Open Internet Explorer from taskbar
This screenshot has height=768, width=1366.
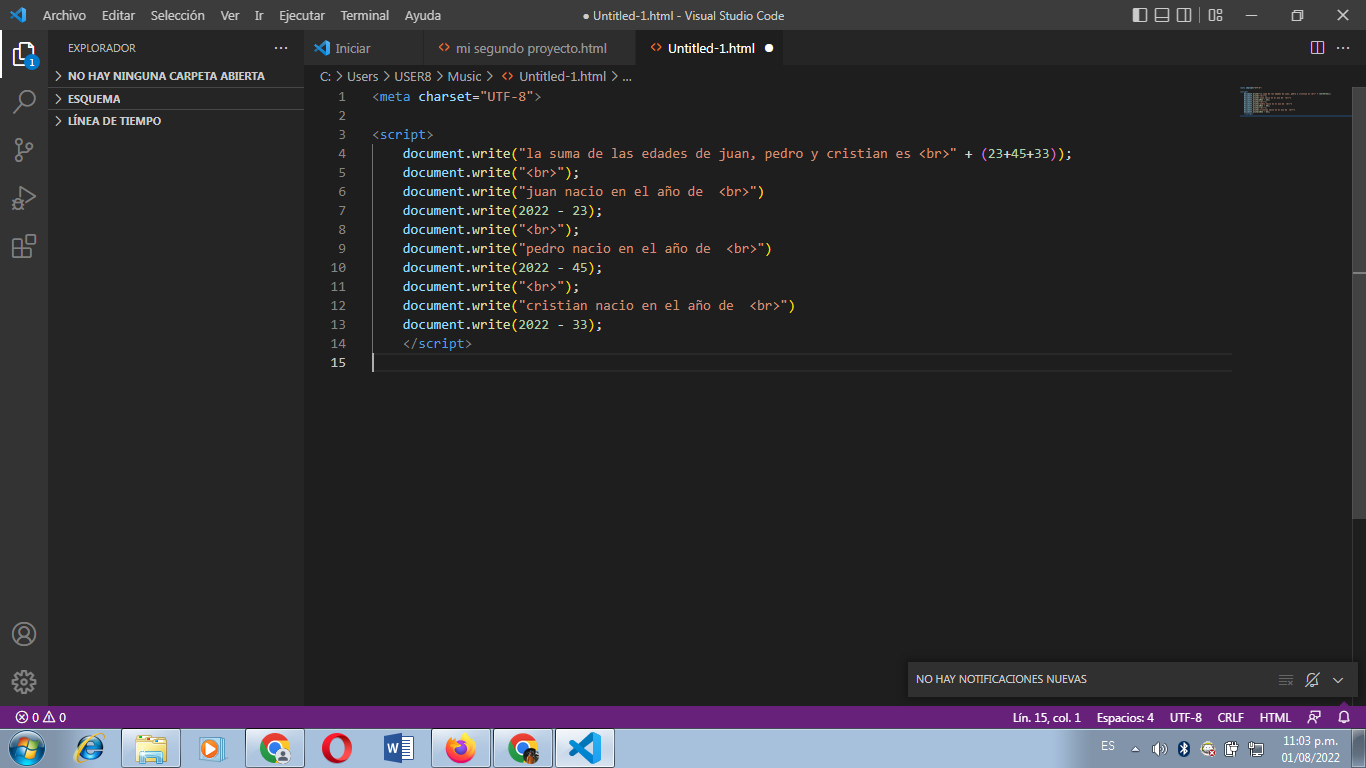pyautogui.click(x=90, y=748)
